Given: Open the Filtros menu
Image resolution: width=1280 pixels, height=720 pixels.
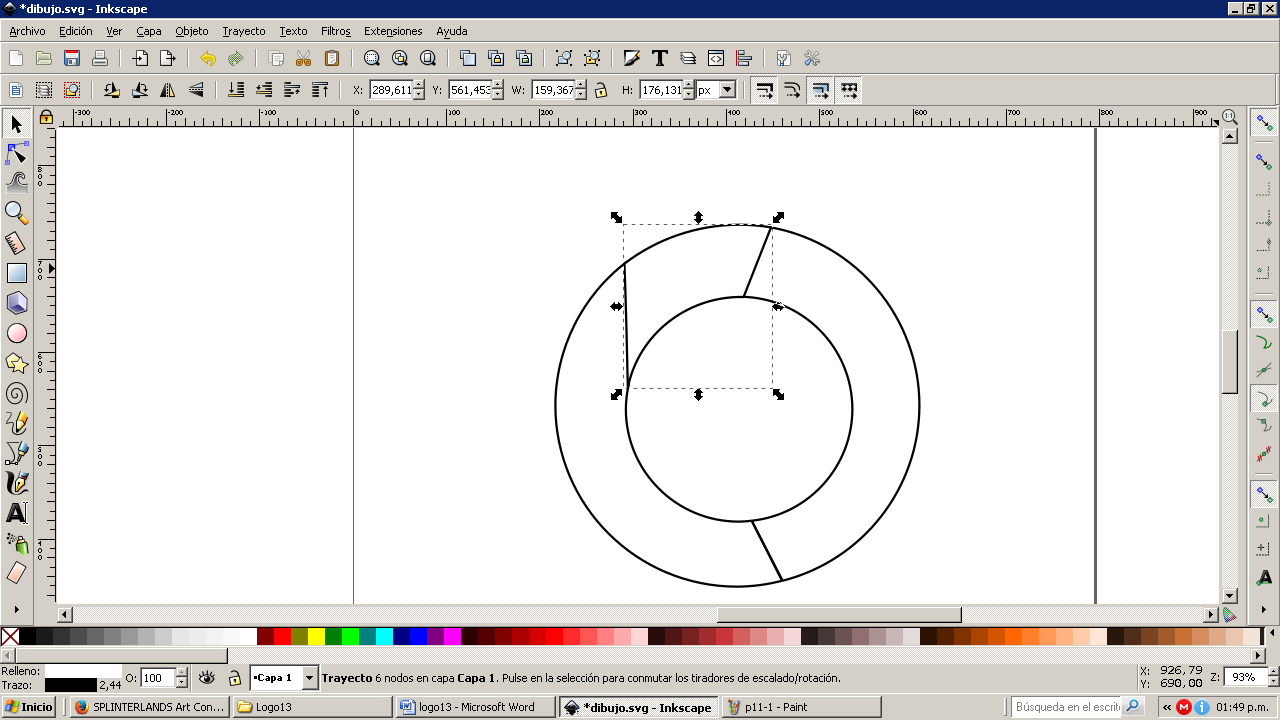Looking at the screenshot, I should [336, 31].
